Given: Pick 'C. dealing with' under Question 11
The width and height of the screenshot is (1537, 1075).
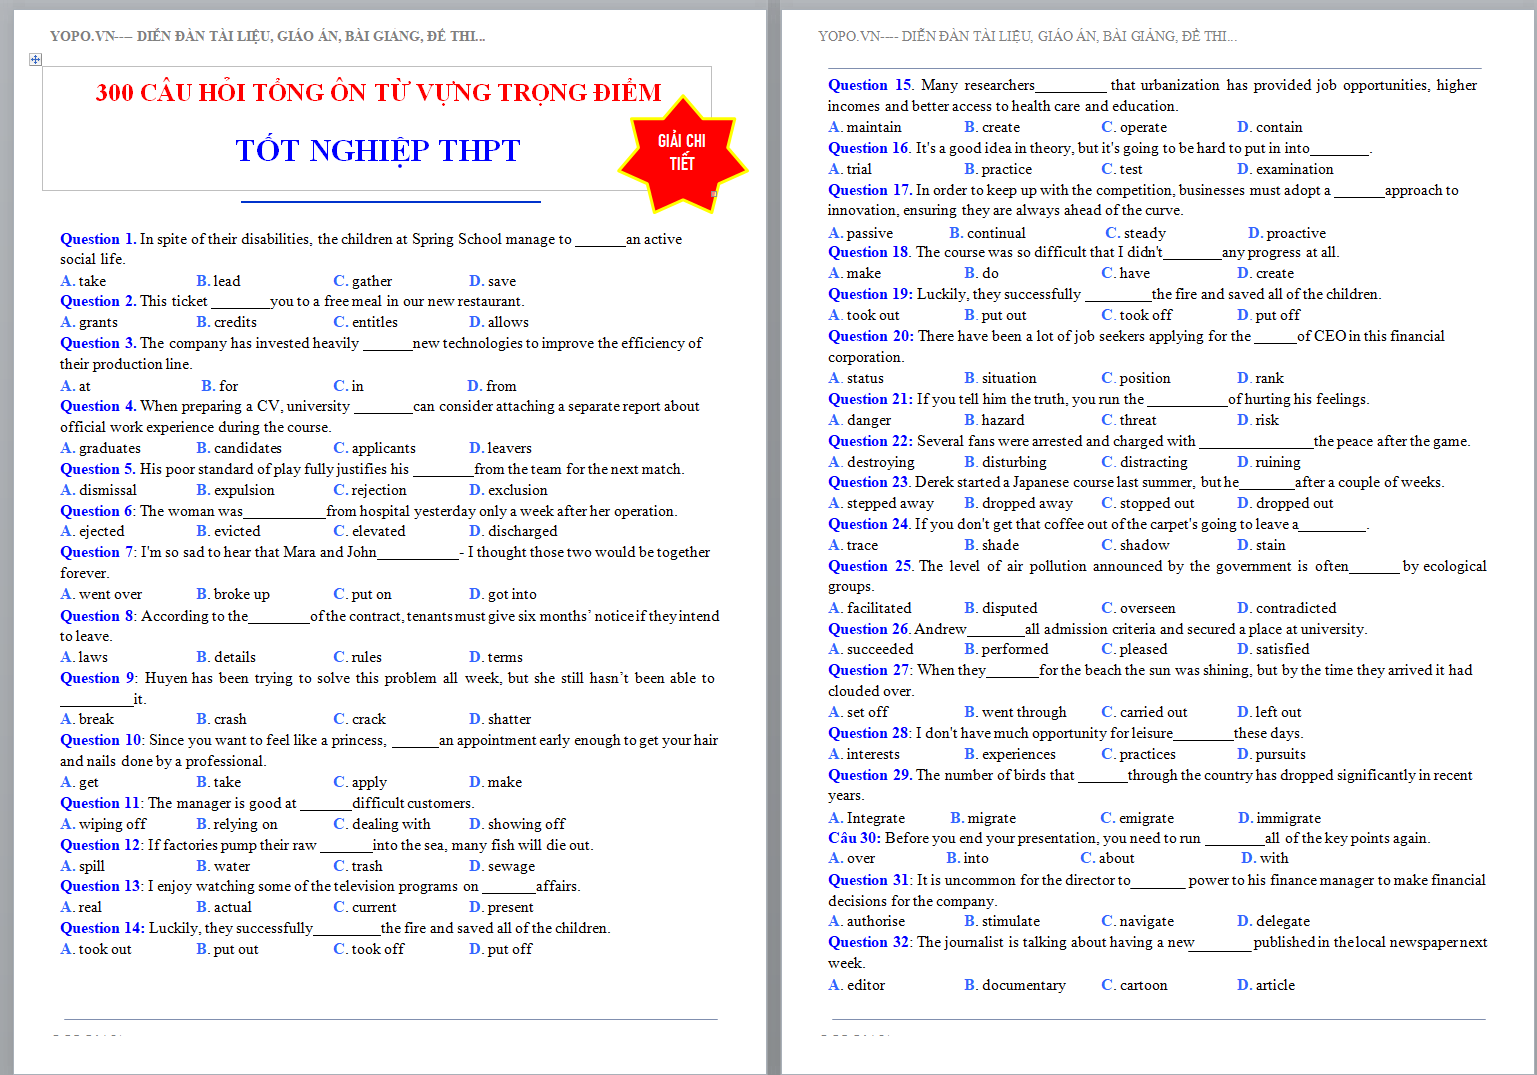Looking at the screenshot, I should click(x=382, y=824).
